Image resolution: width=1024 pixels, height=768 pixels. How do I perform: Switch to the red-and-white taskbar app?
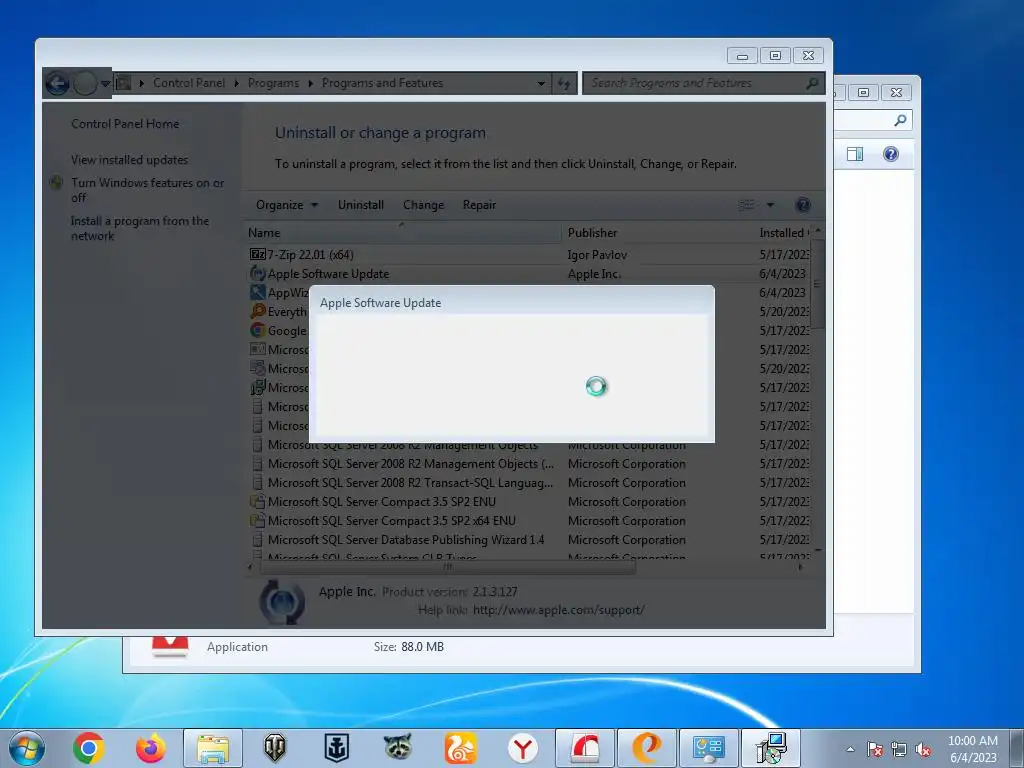pos(584,748)
